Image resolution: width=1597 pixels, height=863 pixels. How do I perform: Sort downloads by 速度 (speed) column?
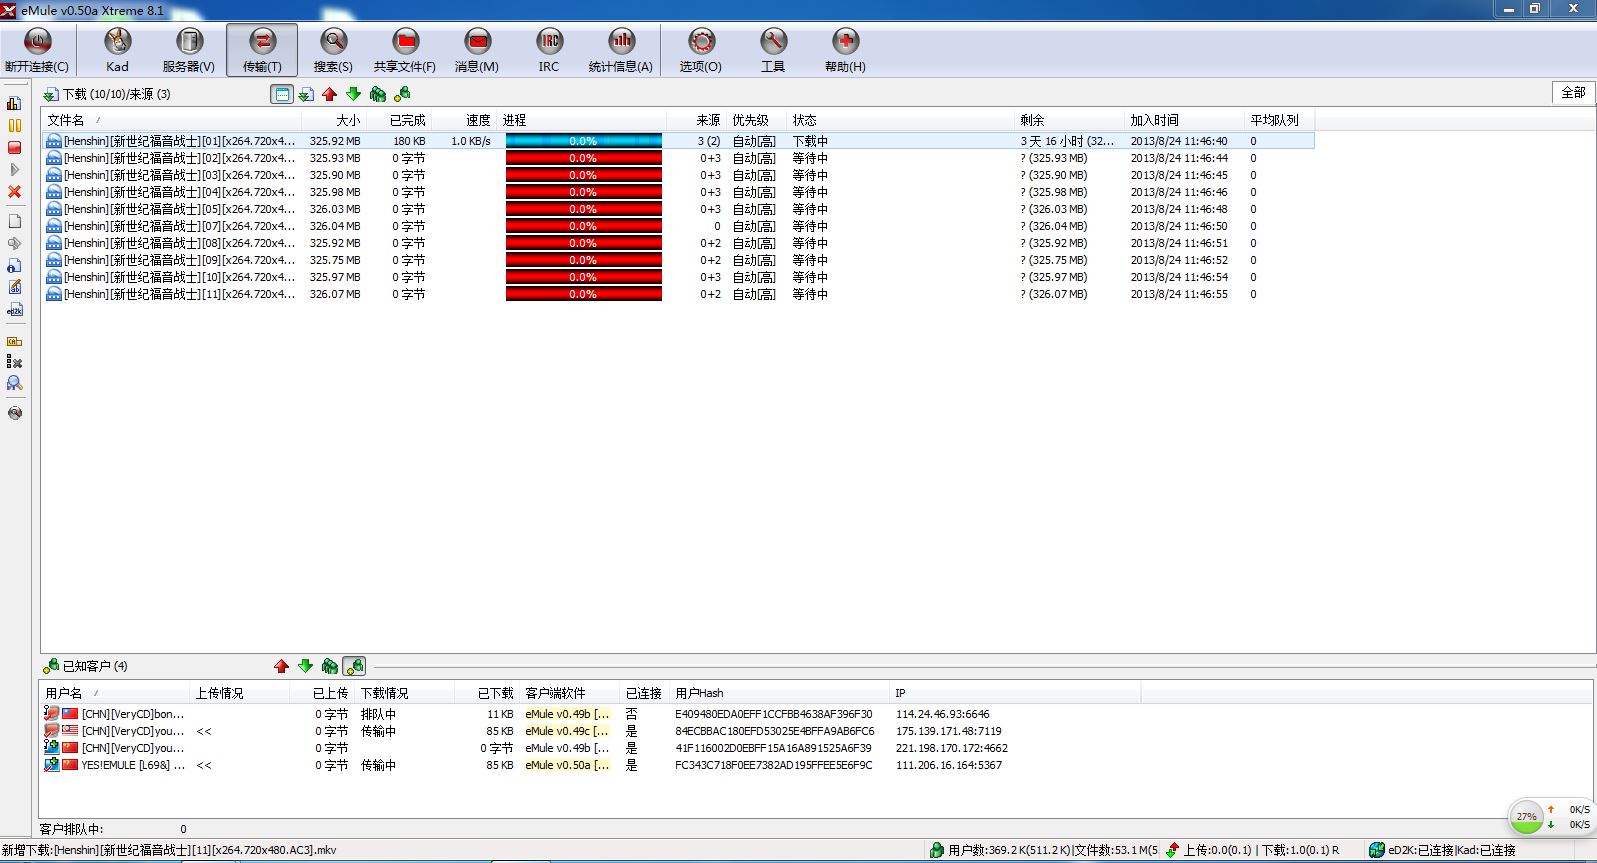click(x=463, y=120)
